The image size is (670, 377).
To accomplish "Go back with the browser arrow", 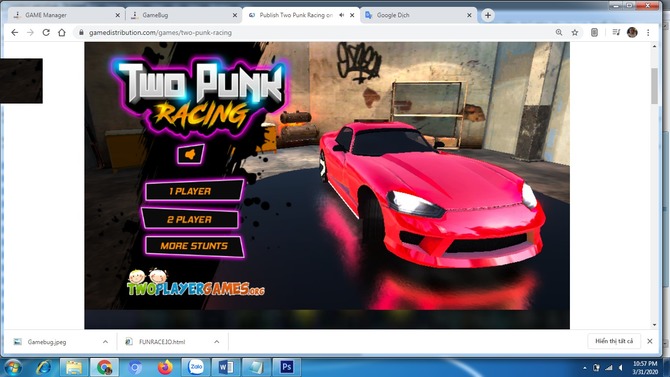I will (x=15, y=32).
